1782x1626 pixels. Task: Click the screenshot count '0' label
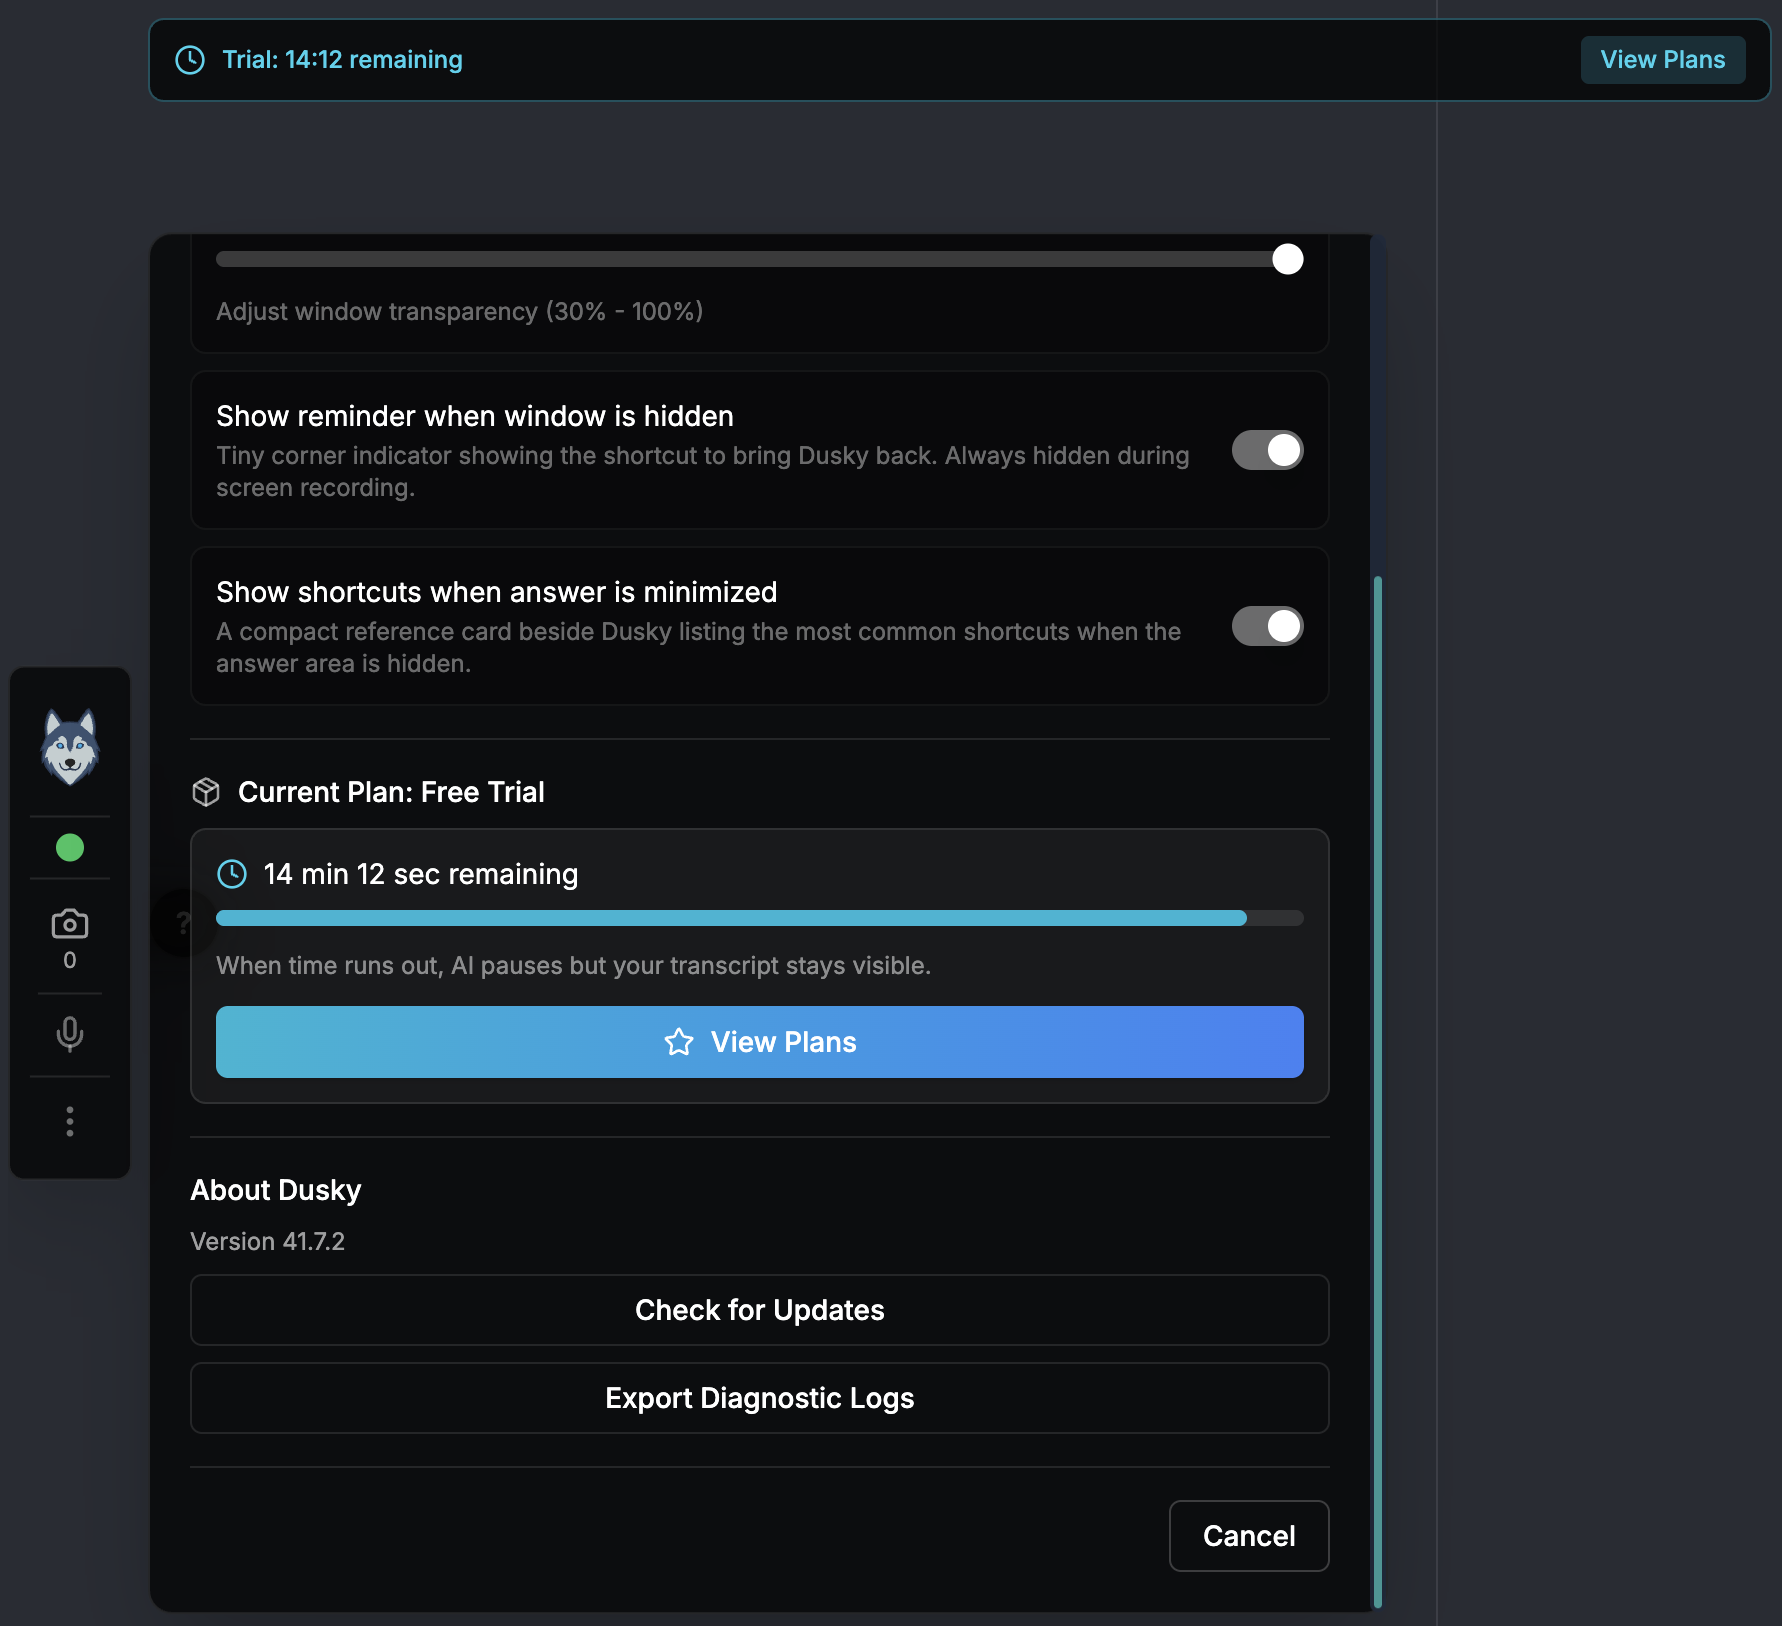(70, 960)
